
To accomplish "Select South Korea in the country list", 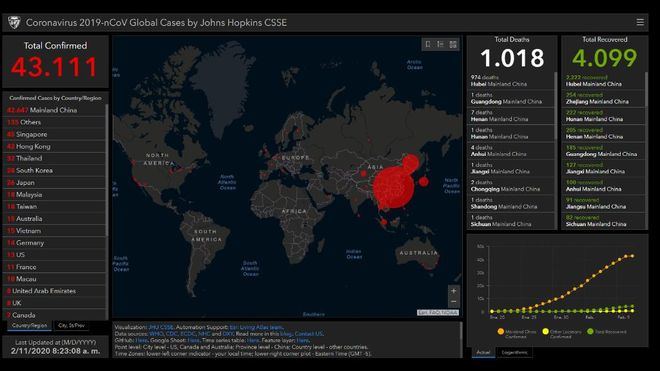I will [54, 171].
